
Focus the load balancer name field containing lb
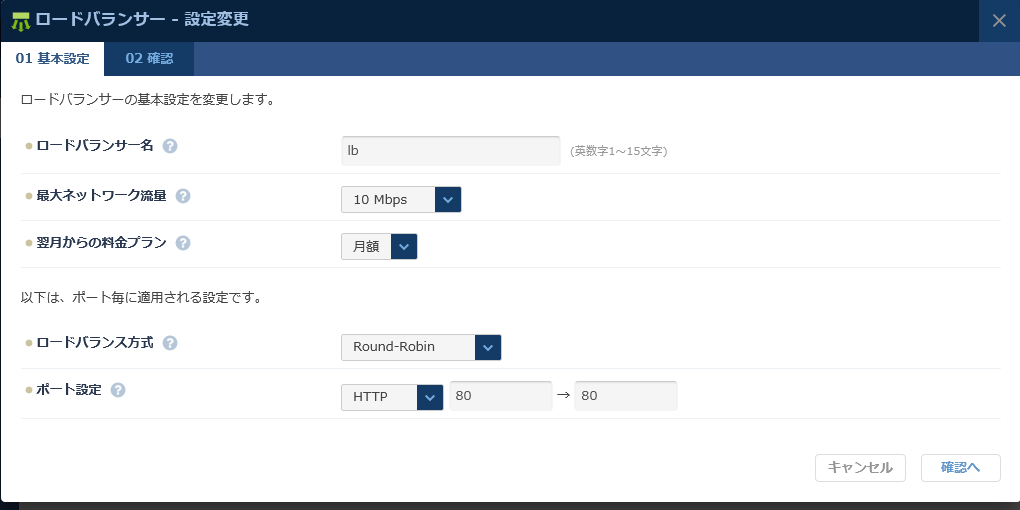click(450, 151)
